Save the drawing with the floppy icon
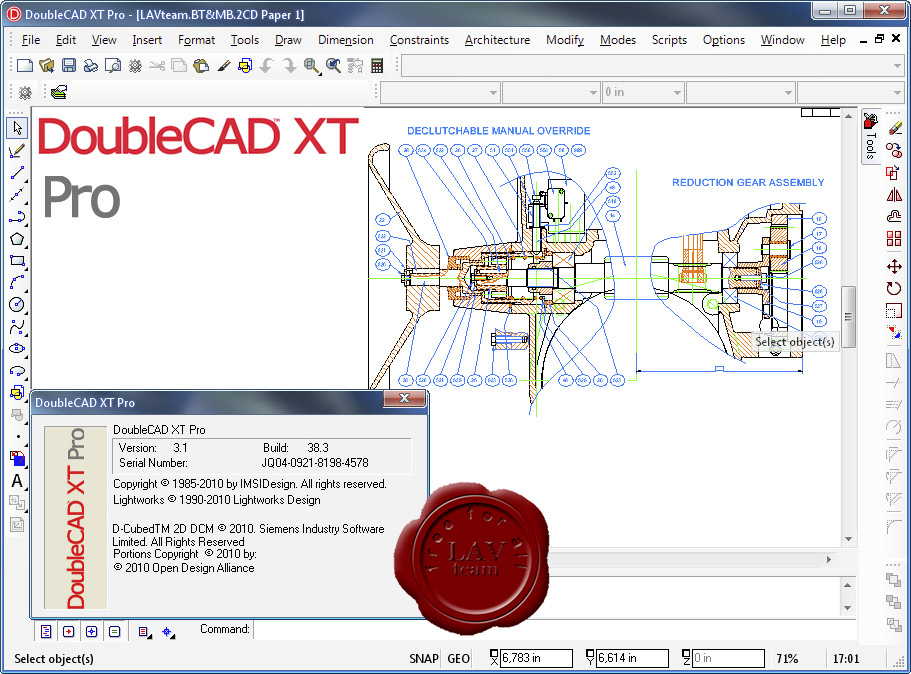Screen dimensions: 911x674 [69, 66]
